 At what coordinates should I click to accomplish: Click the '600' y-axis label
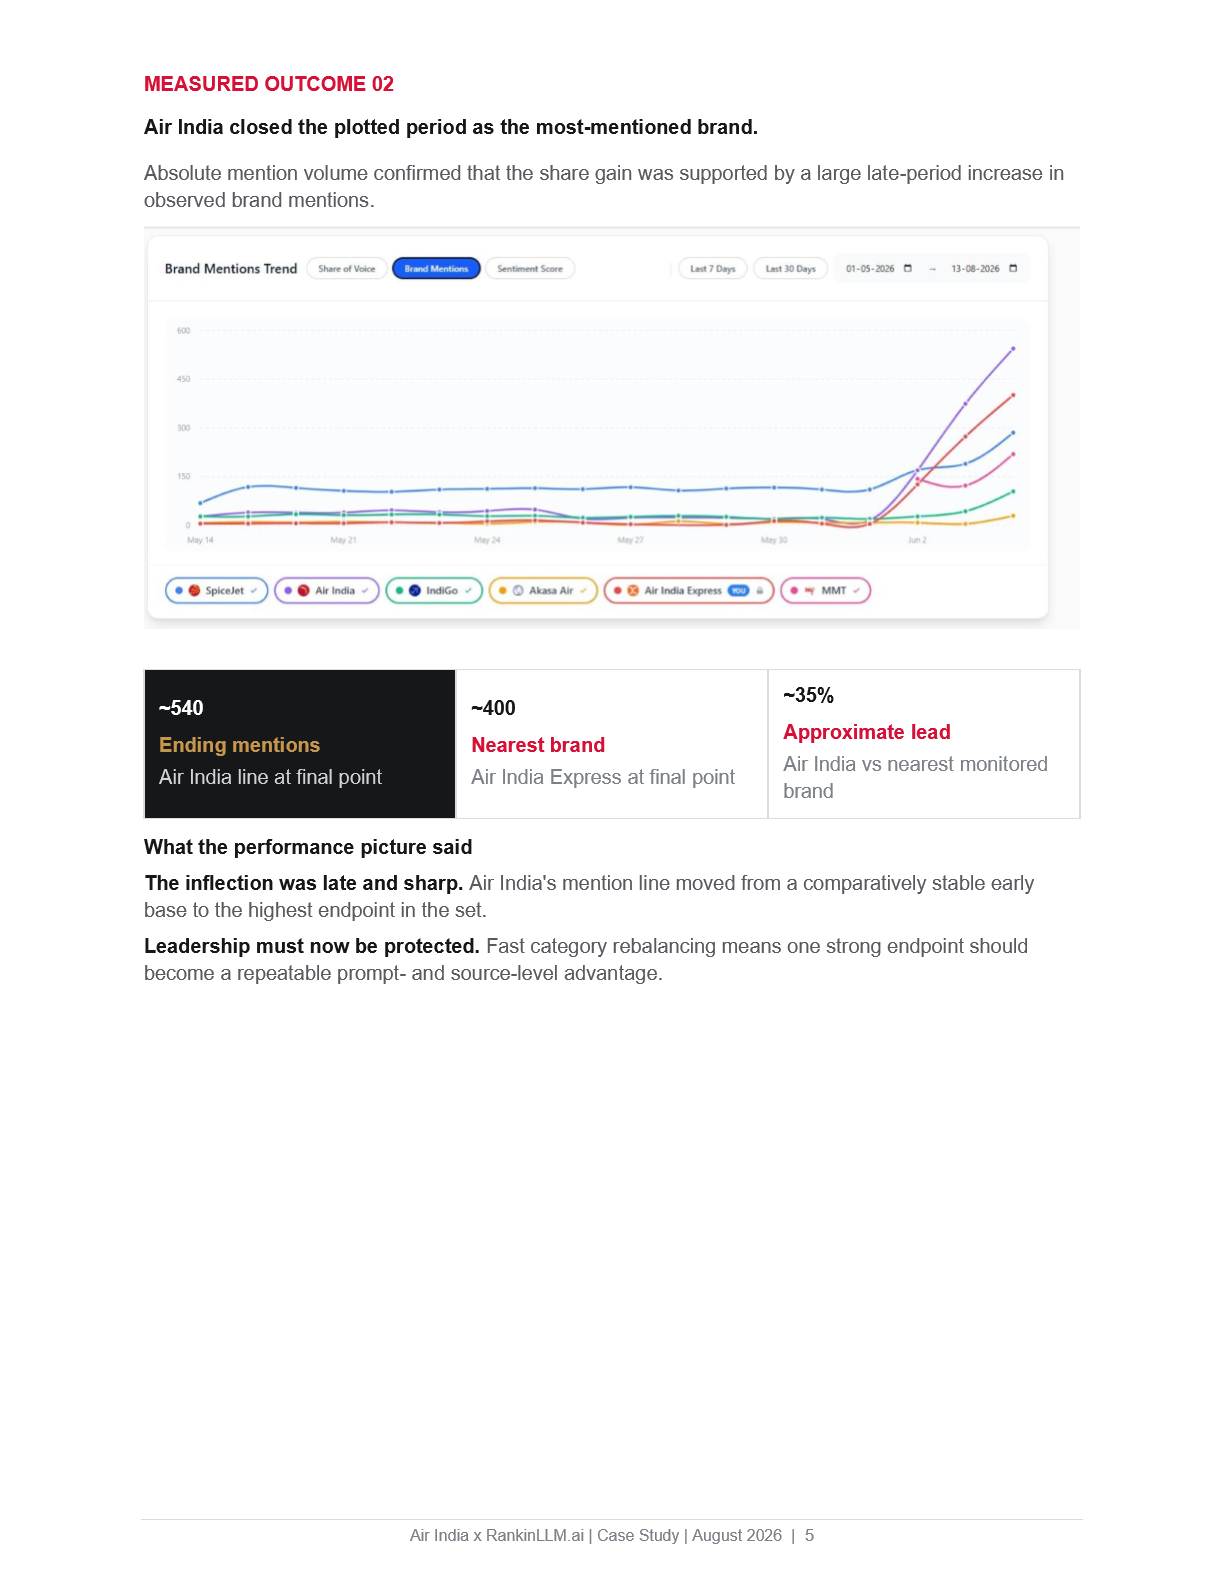(x=183, y=331)
